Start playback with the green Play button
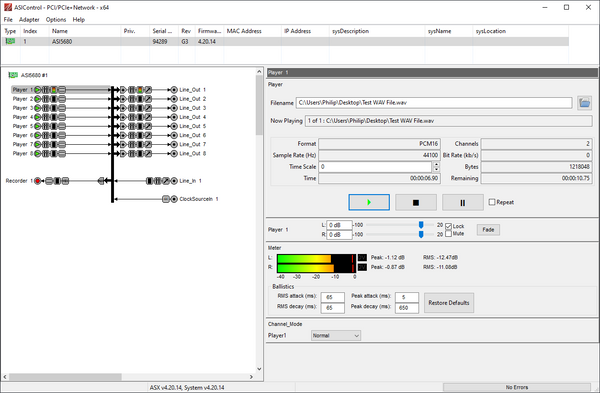The width and height of the screenshot is (600, 393). [x=369, y=202]
